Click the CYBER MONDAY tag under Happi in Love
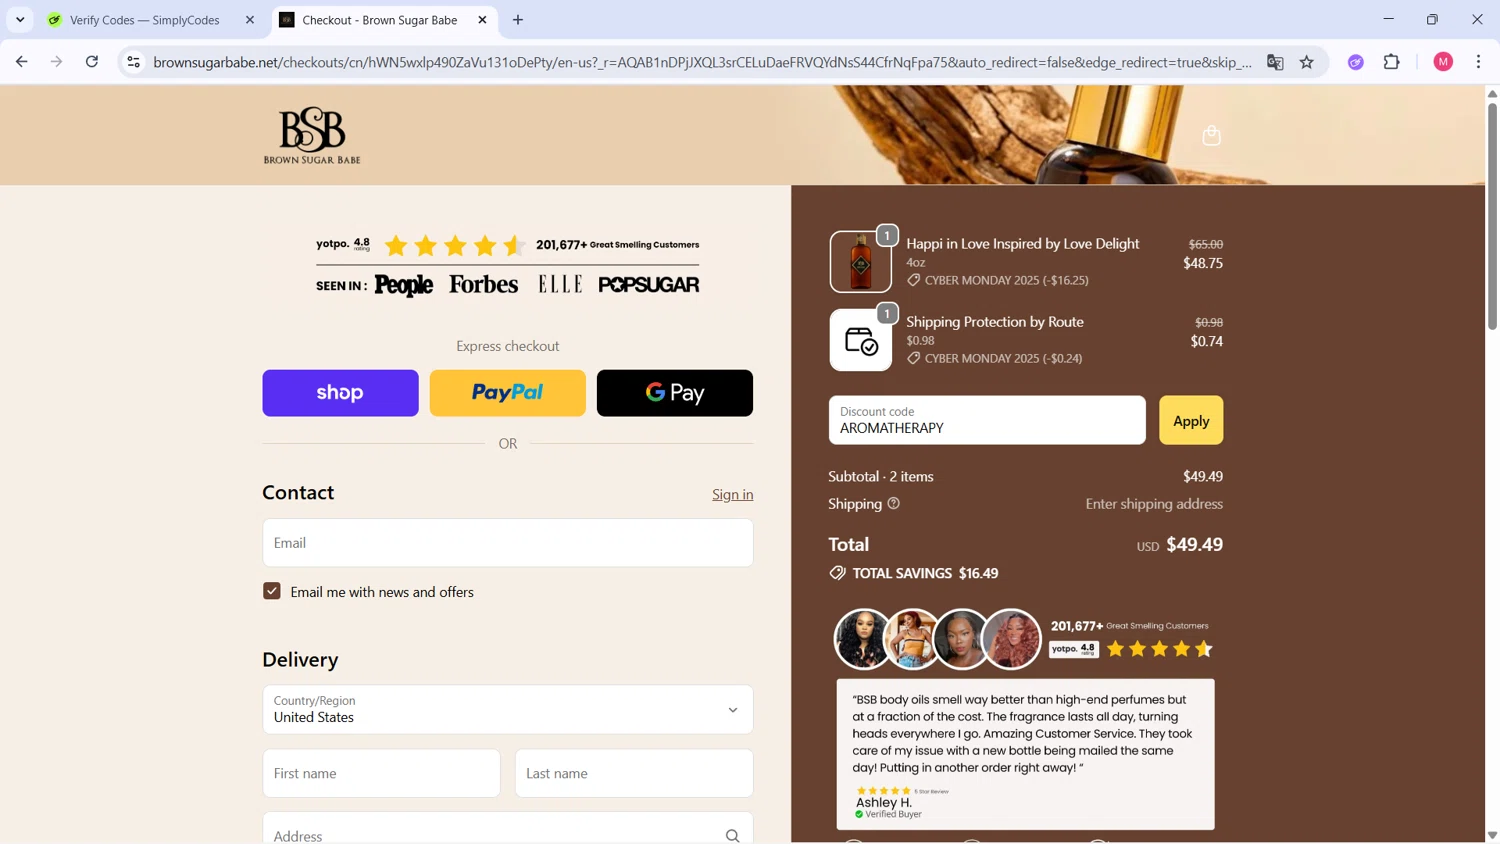 [998, 280]
